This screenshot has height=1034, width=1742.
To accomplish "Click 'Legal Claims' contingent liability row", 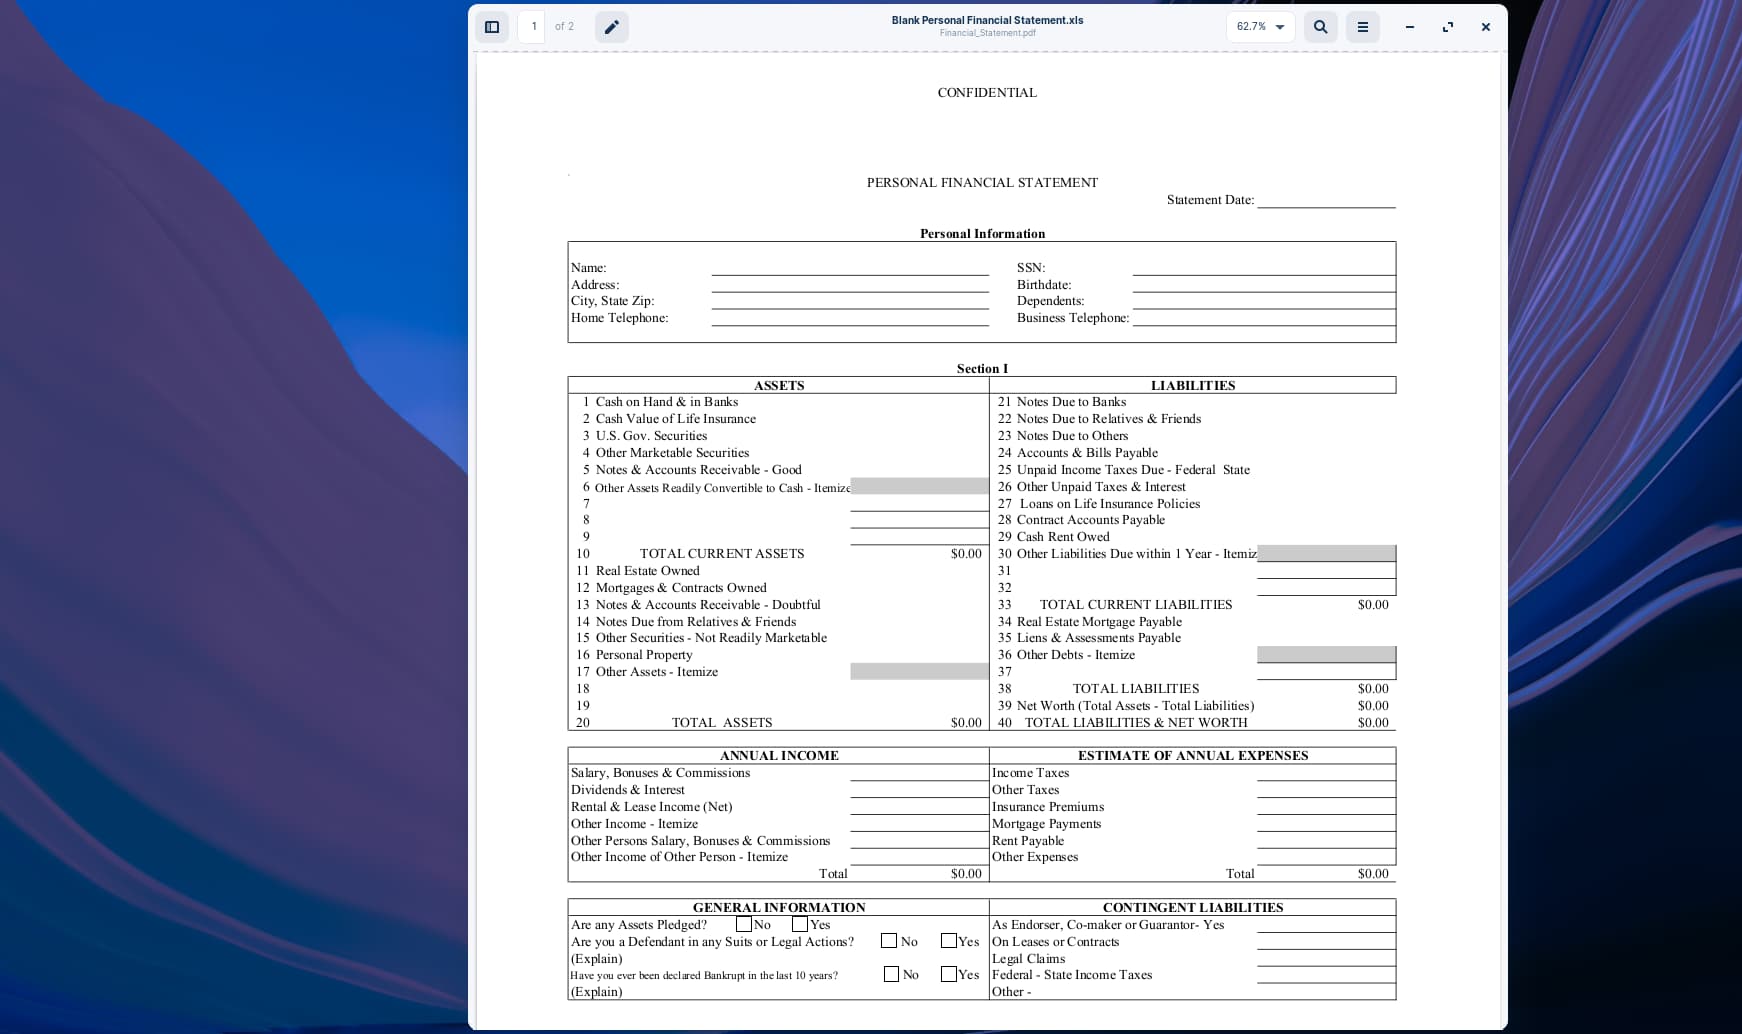I will coord(1028,959).
